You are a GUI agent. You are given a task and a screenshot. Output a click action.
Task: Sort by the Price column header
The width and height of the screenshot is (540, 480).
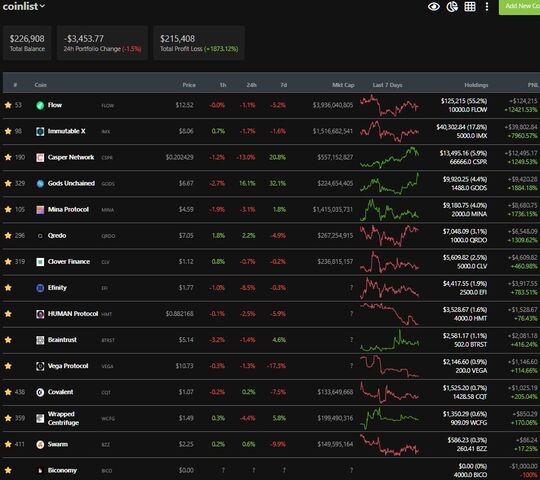[189, 85]
